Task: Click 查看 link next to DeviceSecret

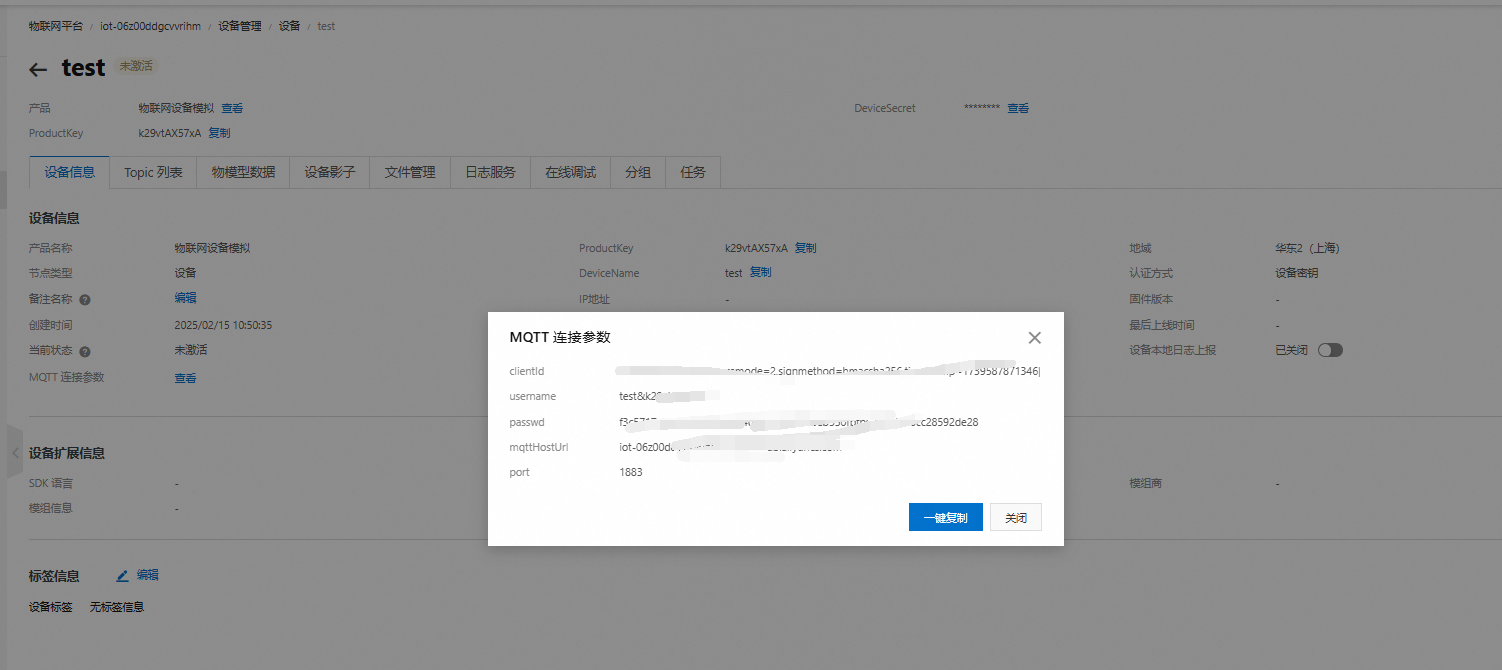Action: tap(1018, 108)
